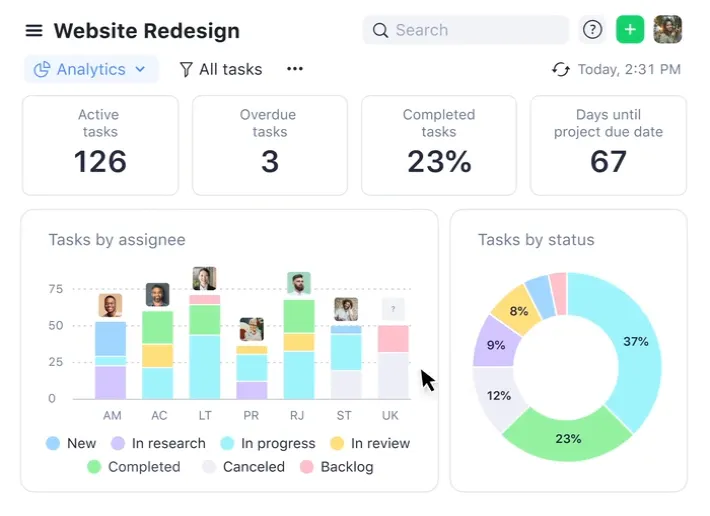Toggle the In review legend item
This screenshot has width=710, height=516.
[x=370, y=443]
